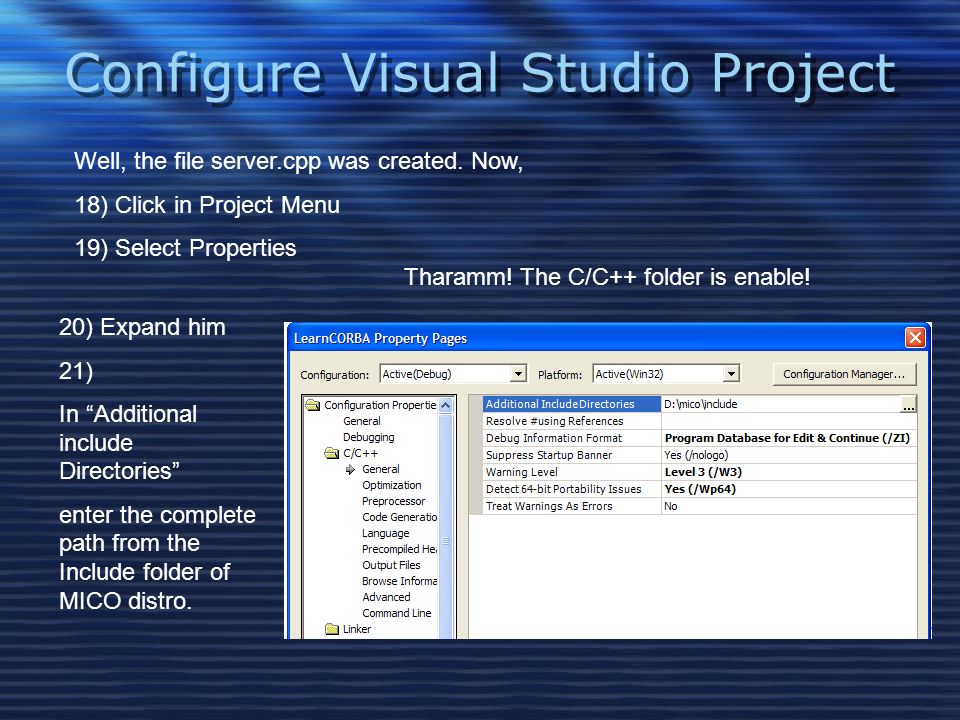
Task: Click the empty Resolve #using References value
Action: [789, 421]
